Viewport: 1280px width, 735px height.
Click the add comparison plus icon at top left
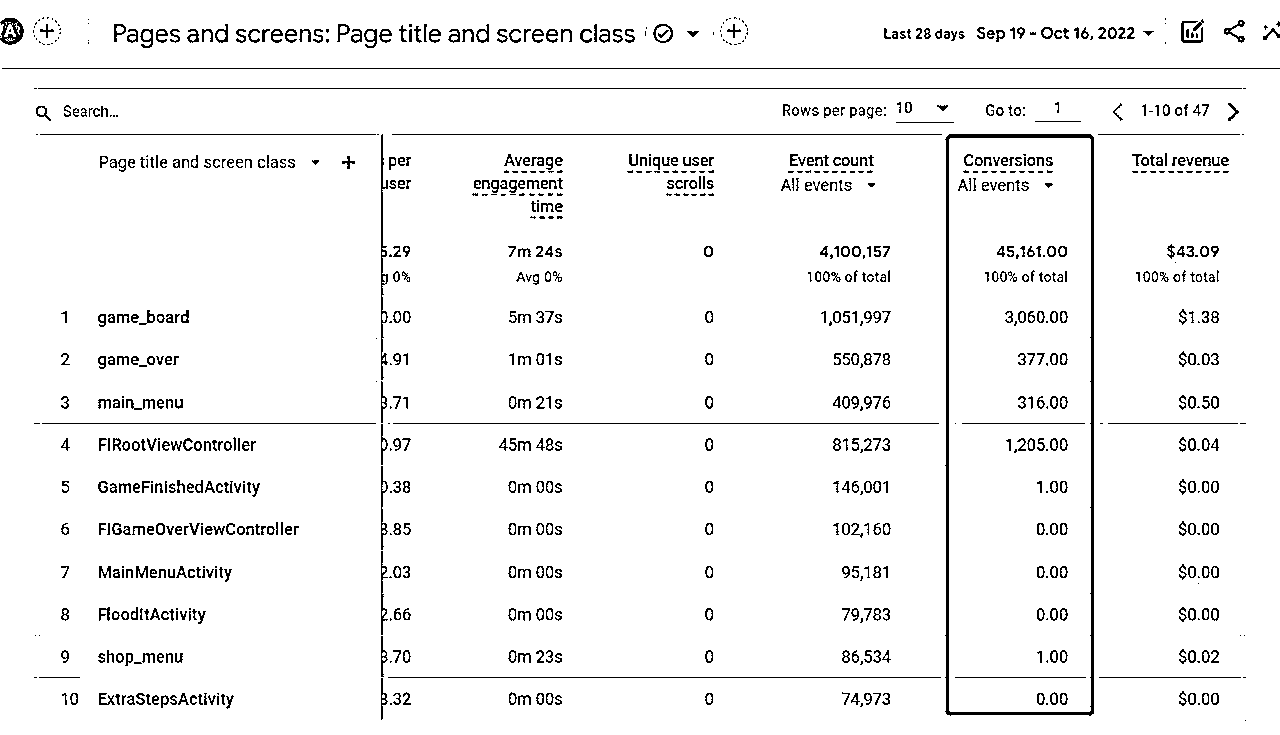point(47,31)
